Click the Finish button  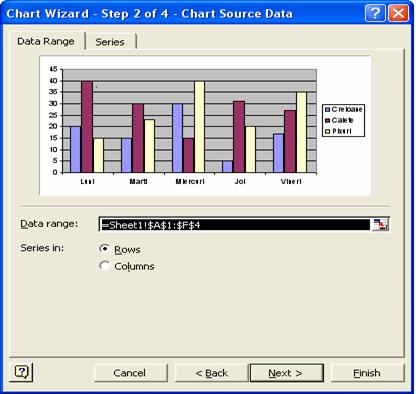367,373
